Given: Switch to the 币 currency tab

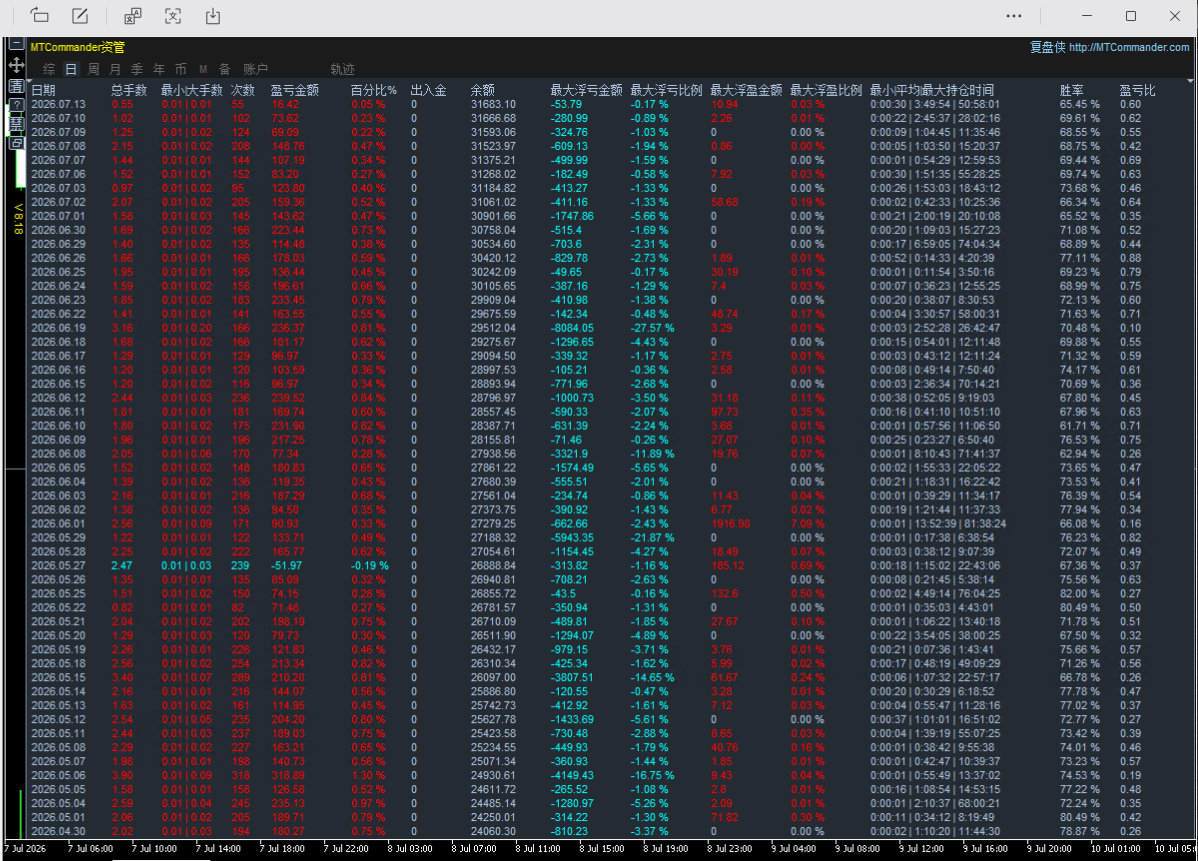Looking at the screenshot, I should point(181,70).
